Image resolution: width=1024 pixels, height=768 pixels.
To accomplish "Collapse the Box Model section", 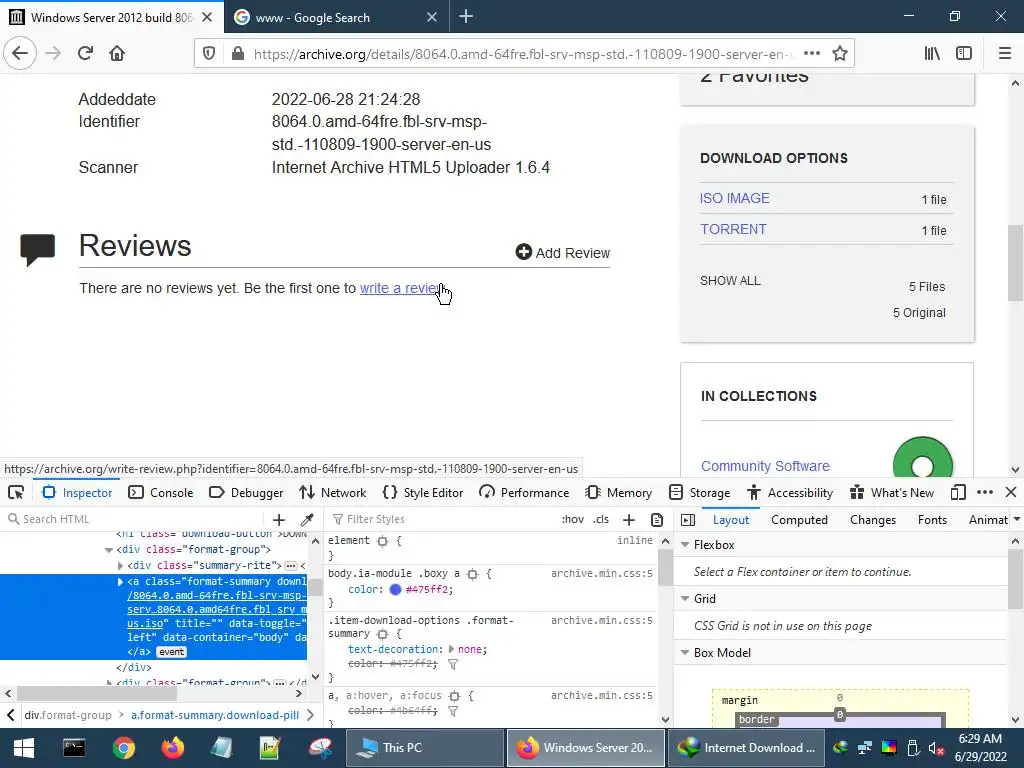I will tap(685, 652).
